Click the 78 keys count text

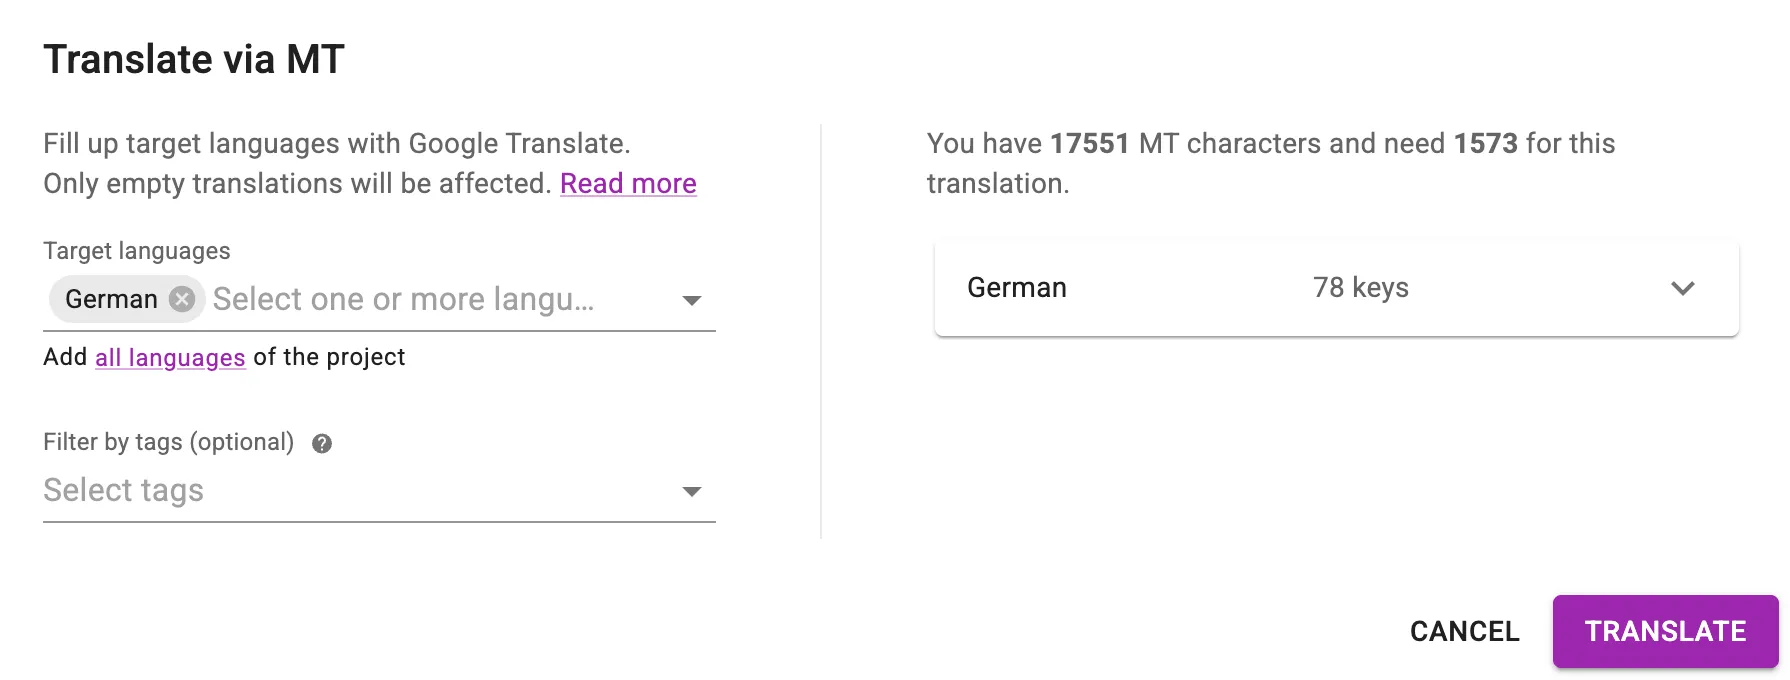point(1360,288)
